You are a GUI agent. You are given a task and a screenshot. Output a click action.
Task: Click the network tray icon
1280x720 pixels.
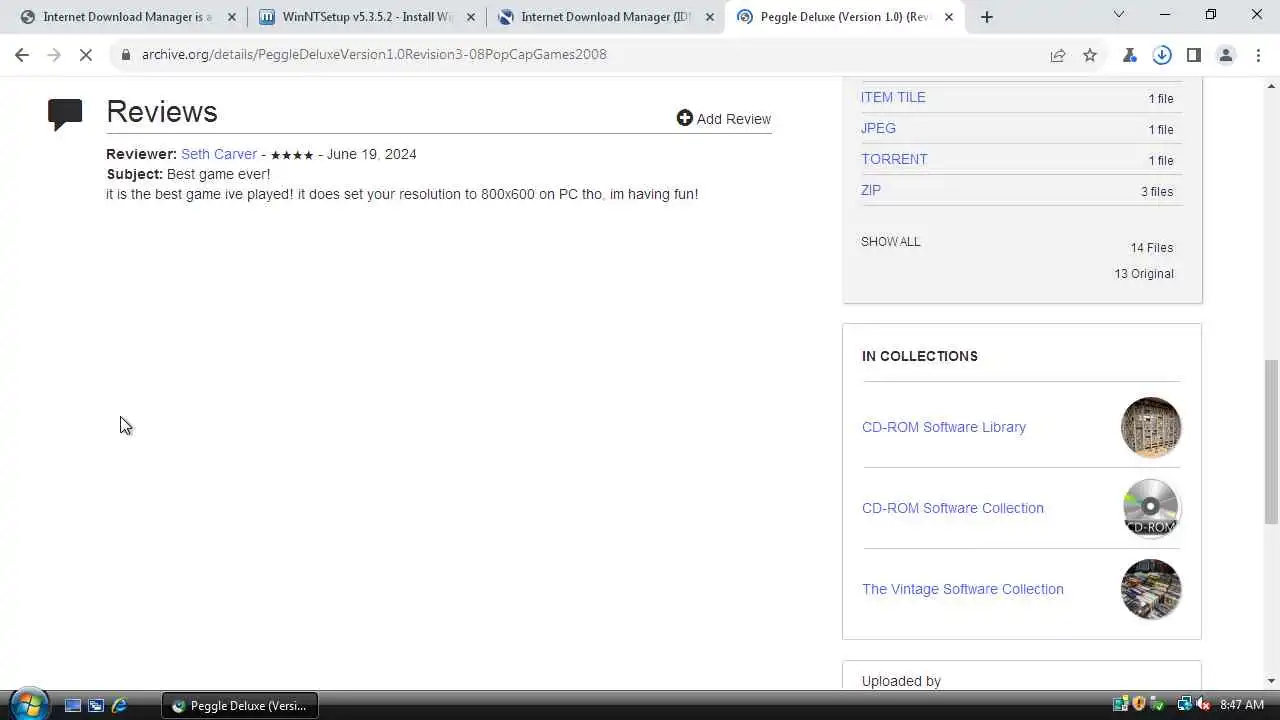[x=1185, y=704]
